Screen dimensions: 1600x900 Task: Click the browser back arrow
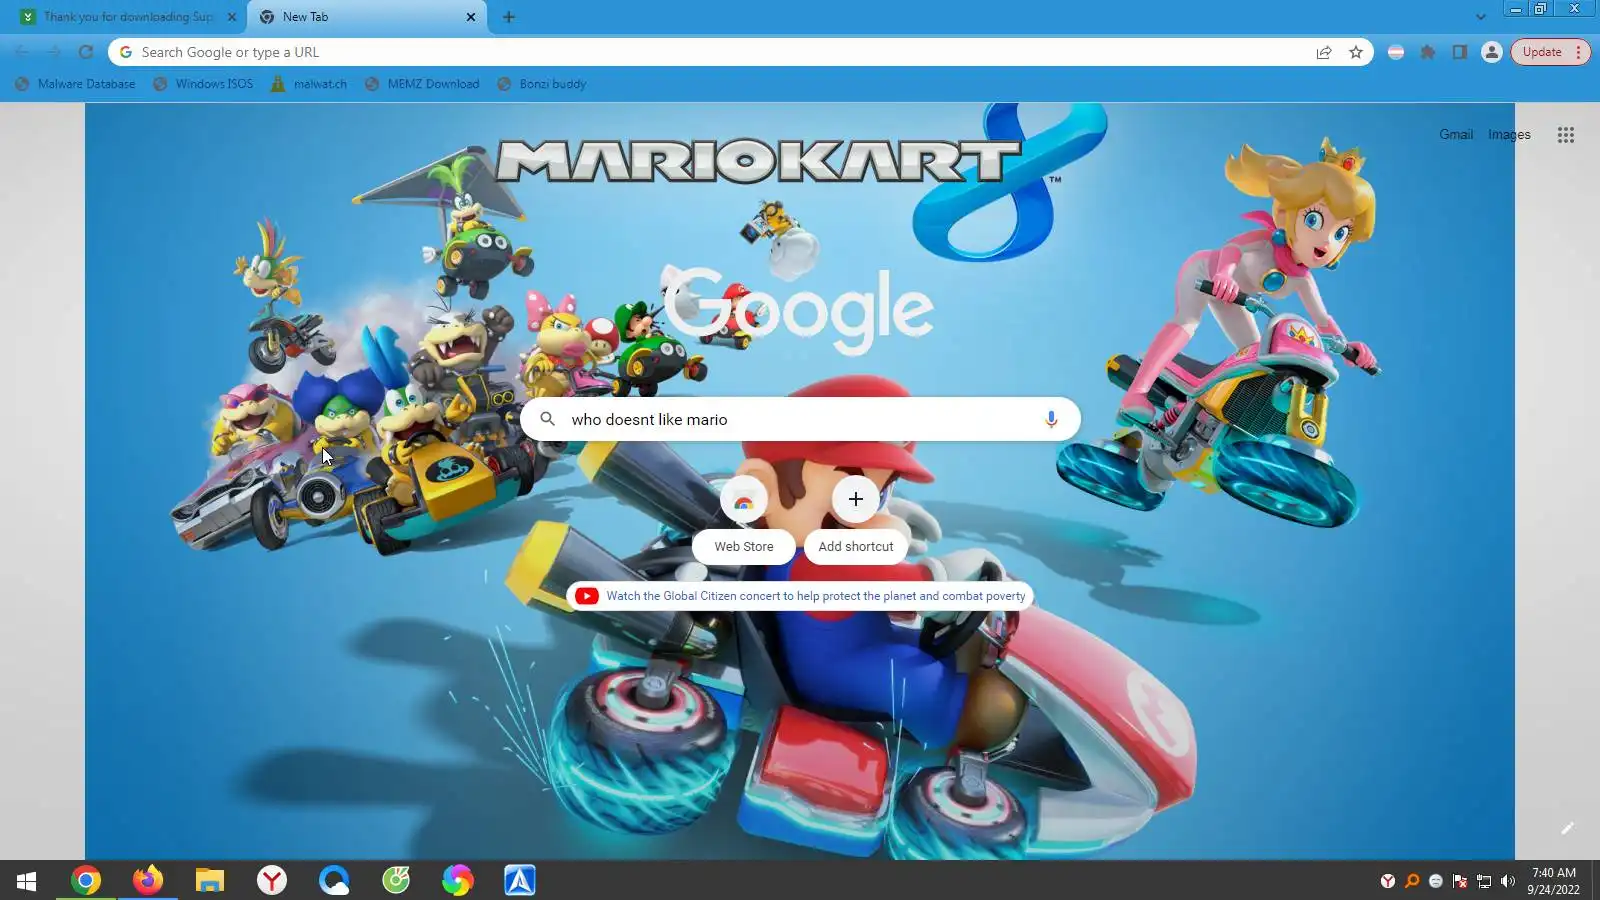22,52
